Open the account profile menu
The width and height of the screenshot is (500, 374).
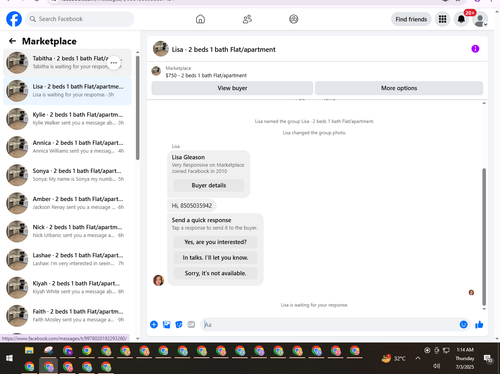point(480,20)
